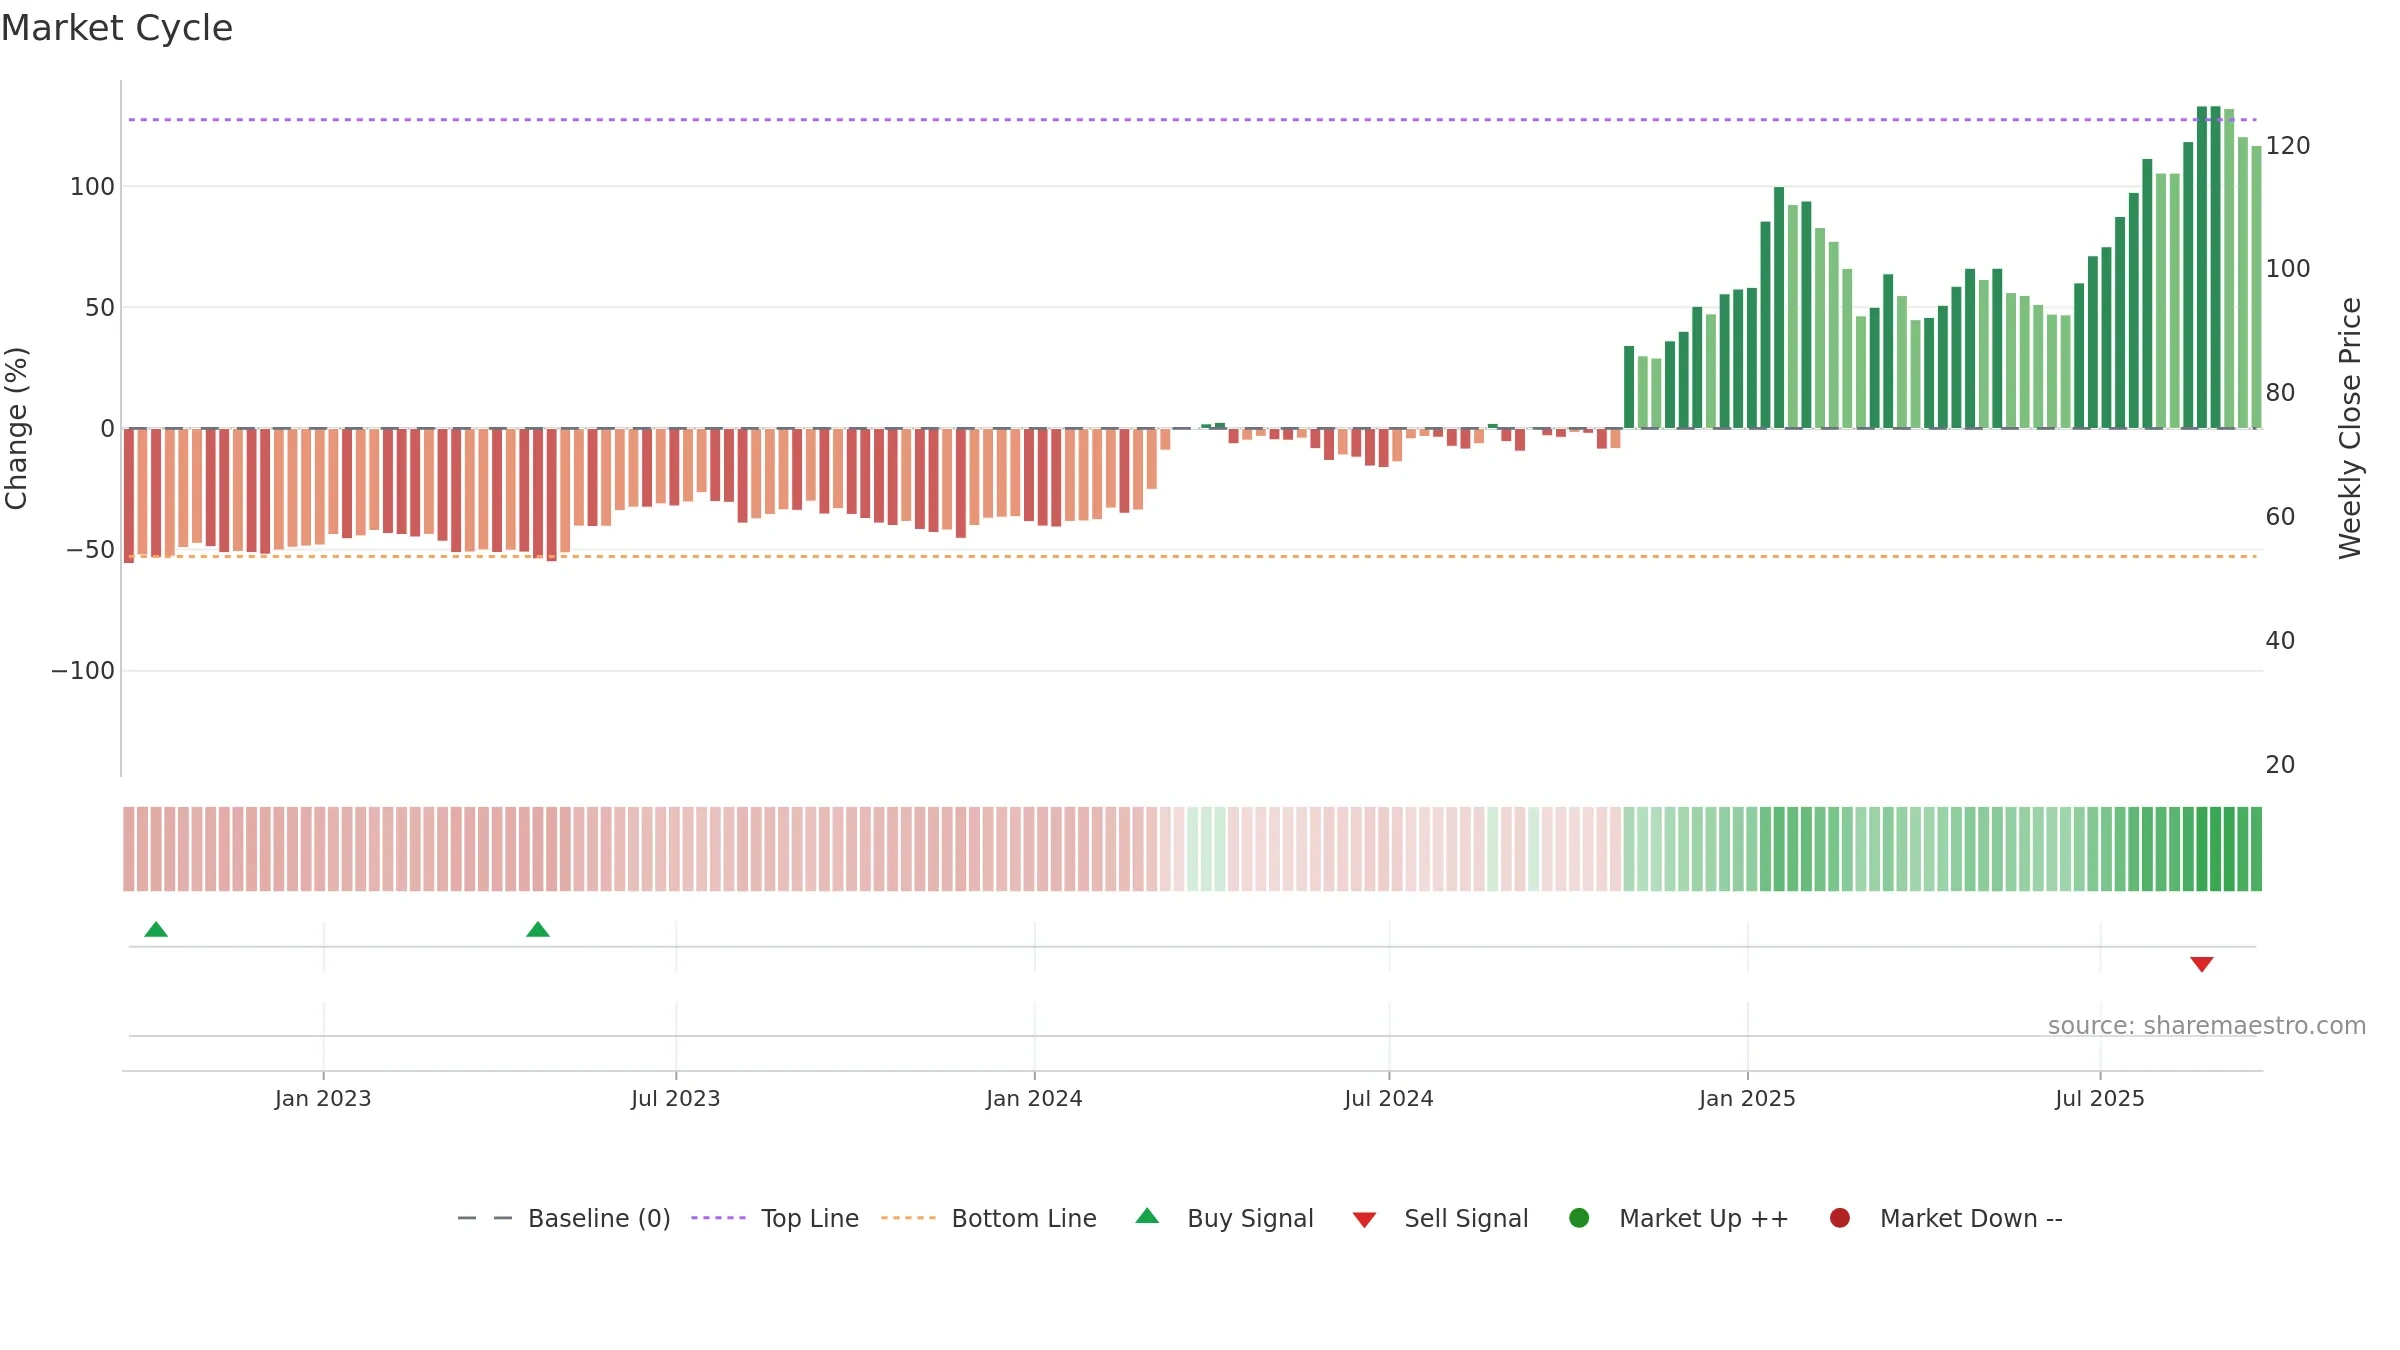2400x1350 pixels.
Task: Click the Jul 2025 axis label
Action: (2100, 1099)
